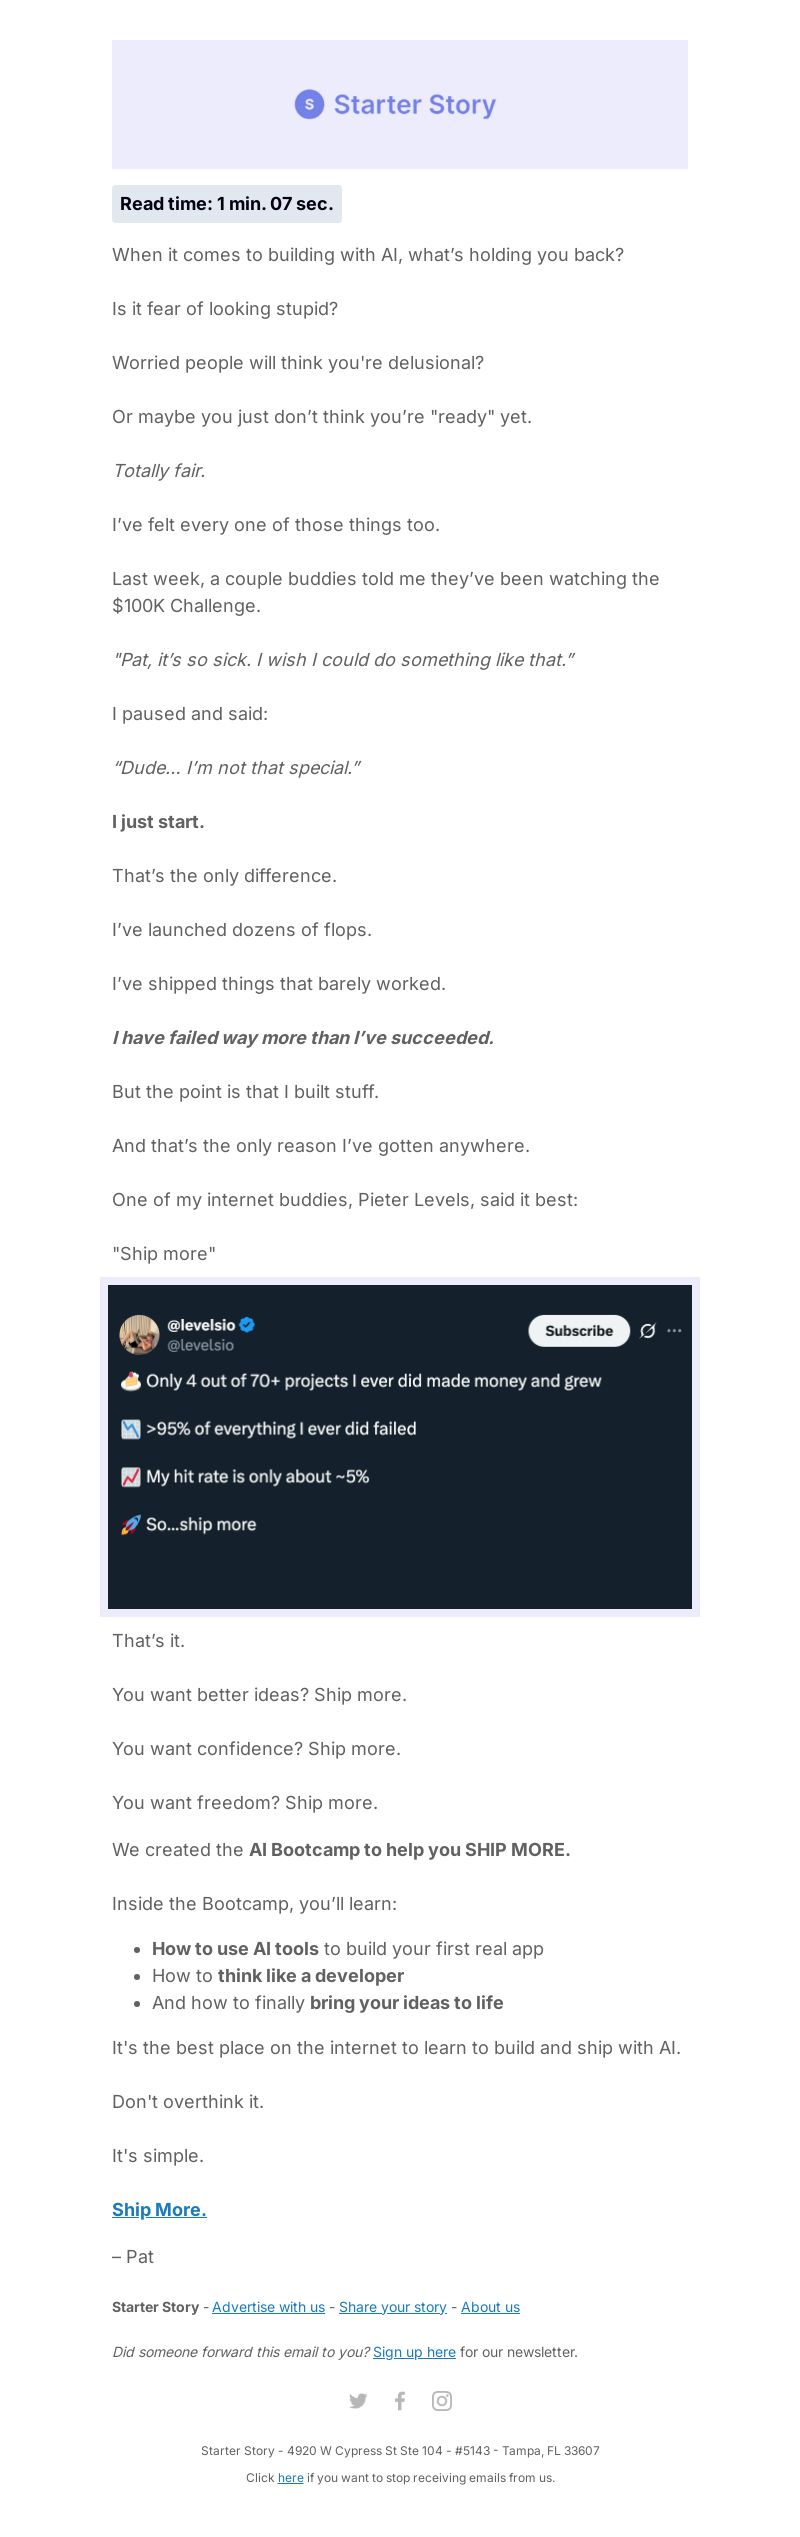The image size is (800, 2537).
Task: Click the levelsio profile avatar
Action: point(139,1335)
